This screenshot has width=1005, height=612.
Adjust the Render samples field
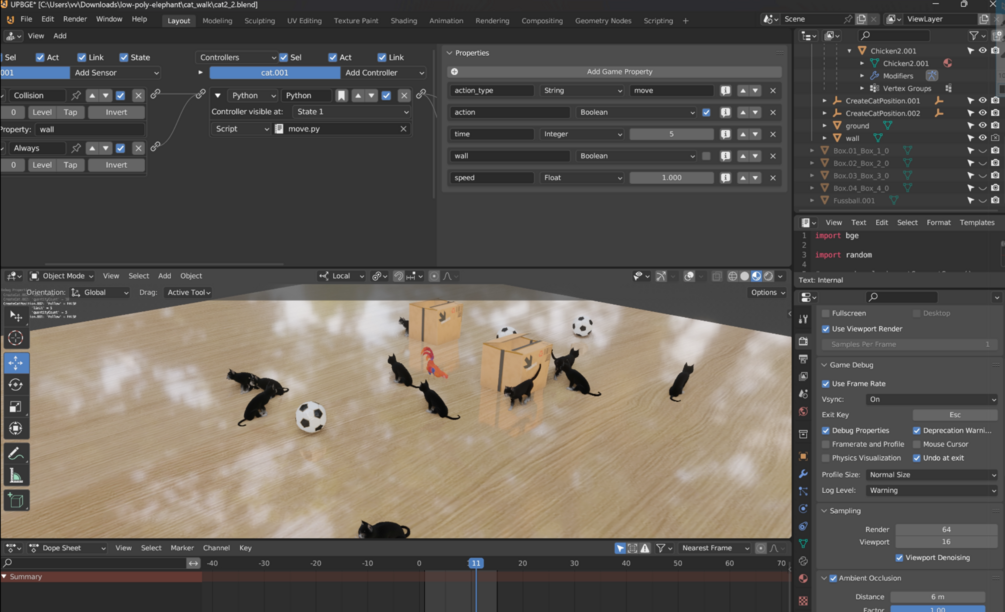point(946,529)
